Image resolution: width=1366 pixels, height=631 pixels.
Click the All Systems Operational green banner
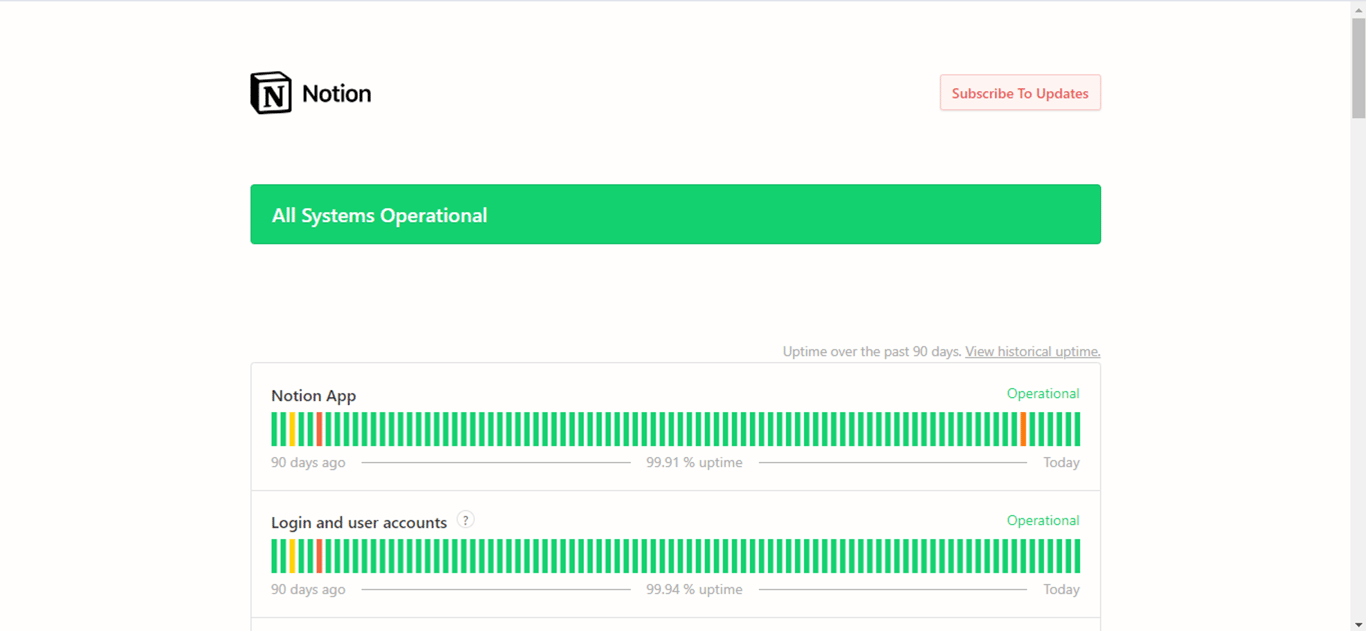[675, 214]
